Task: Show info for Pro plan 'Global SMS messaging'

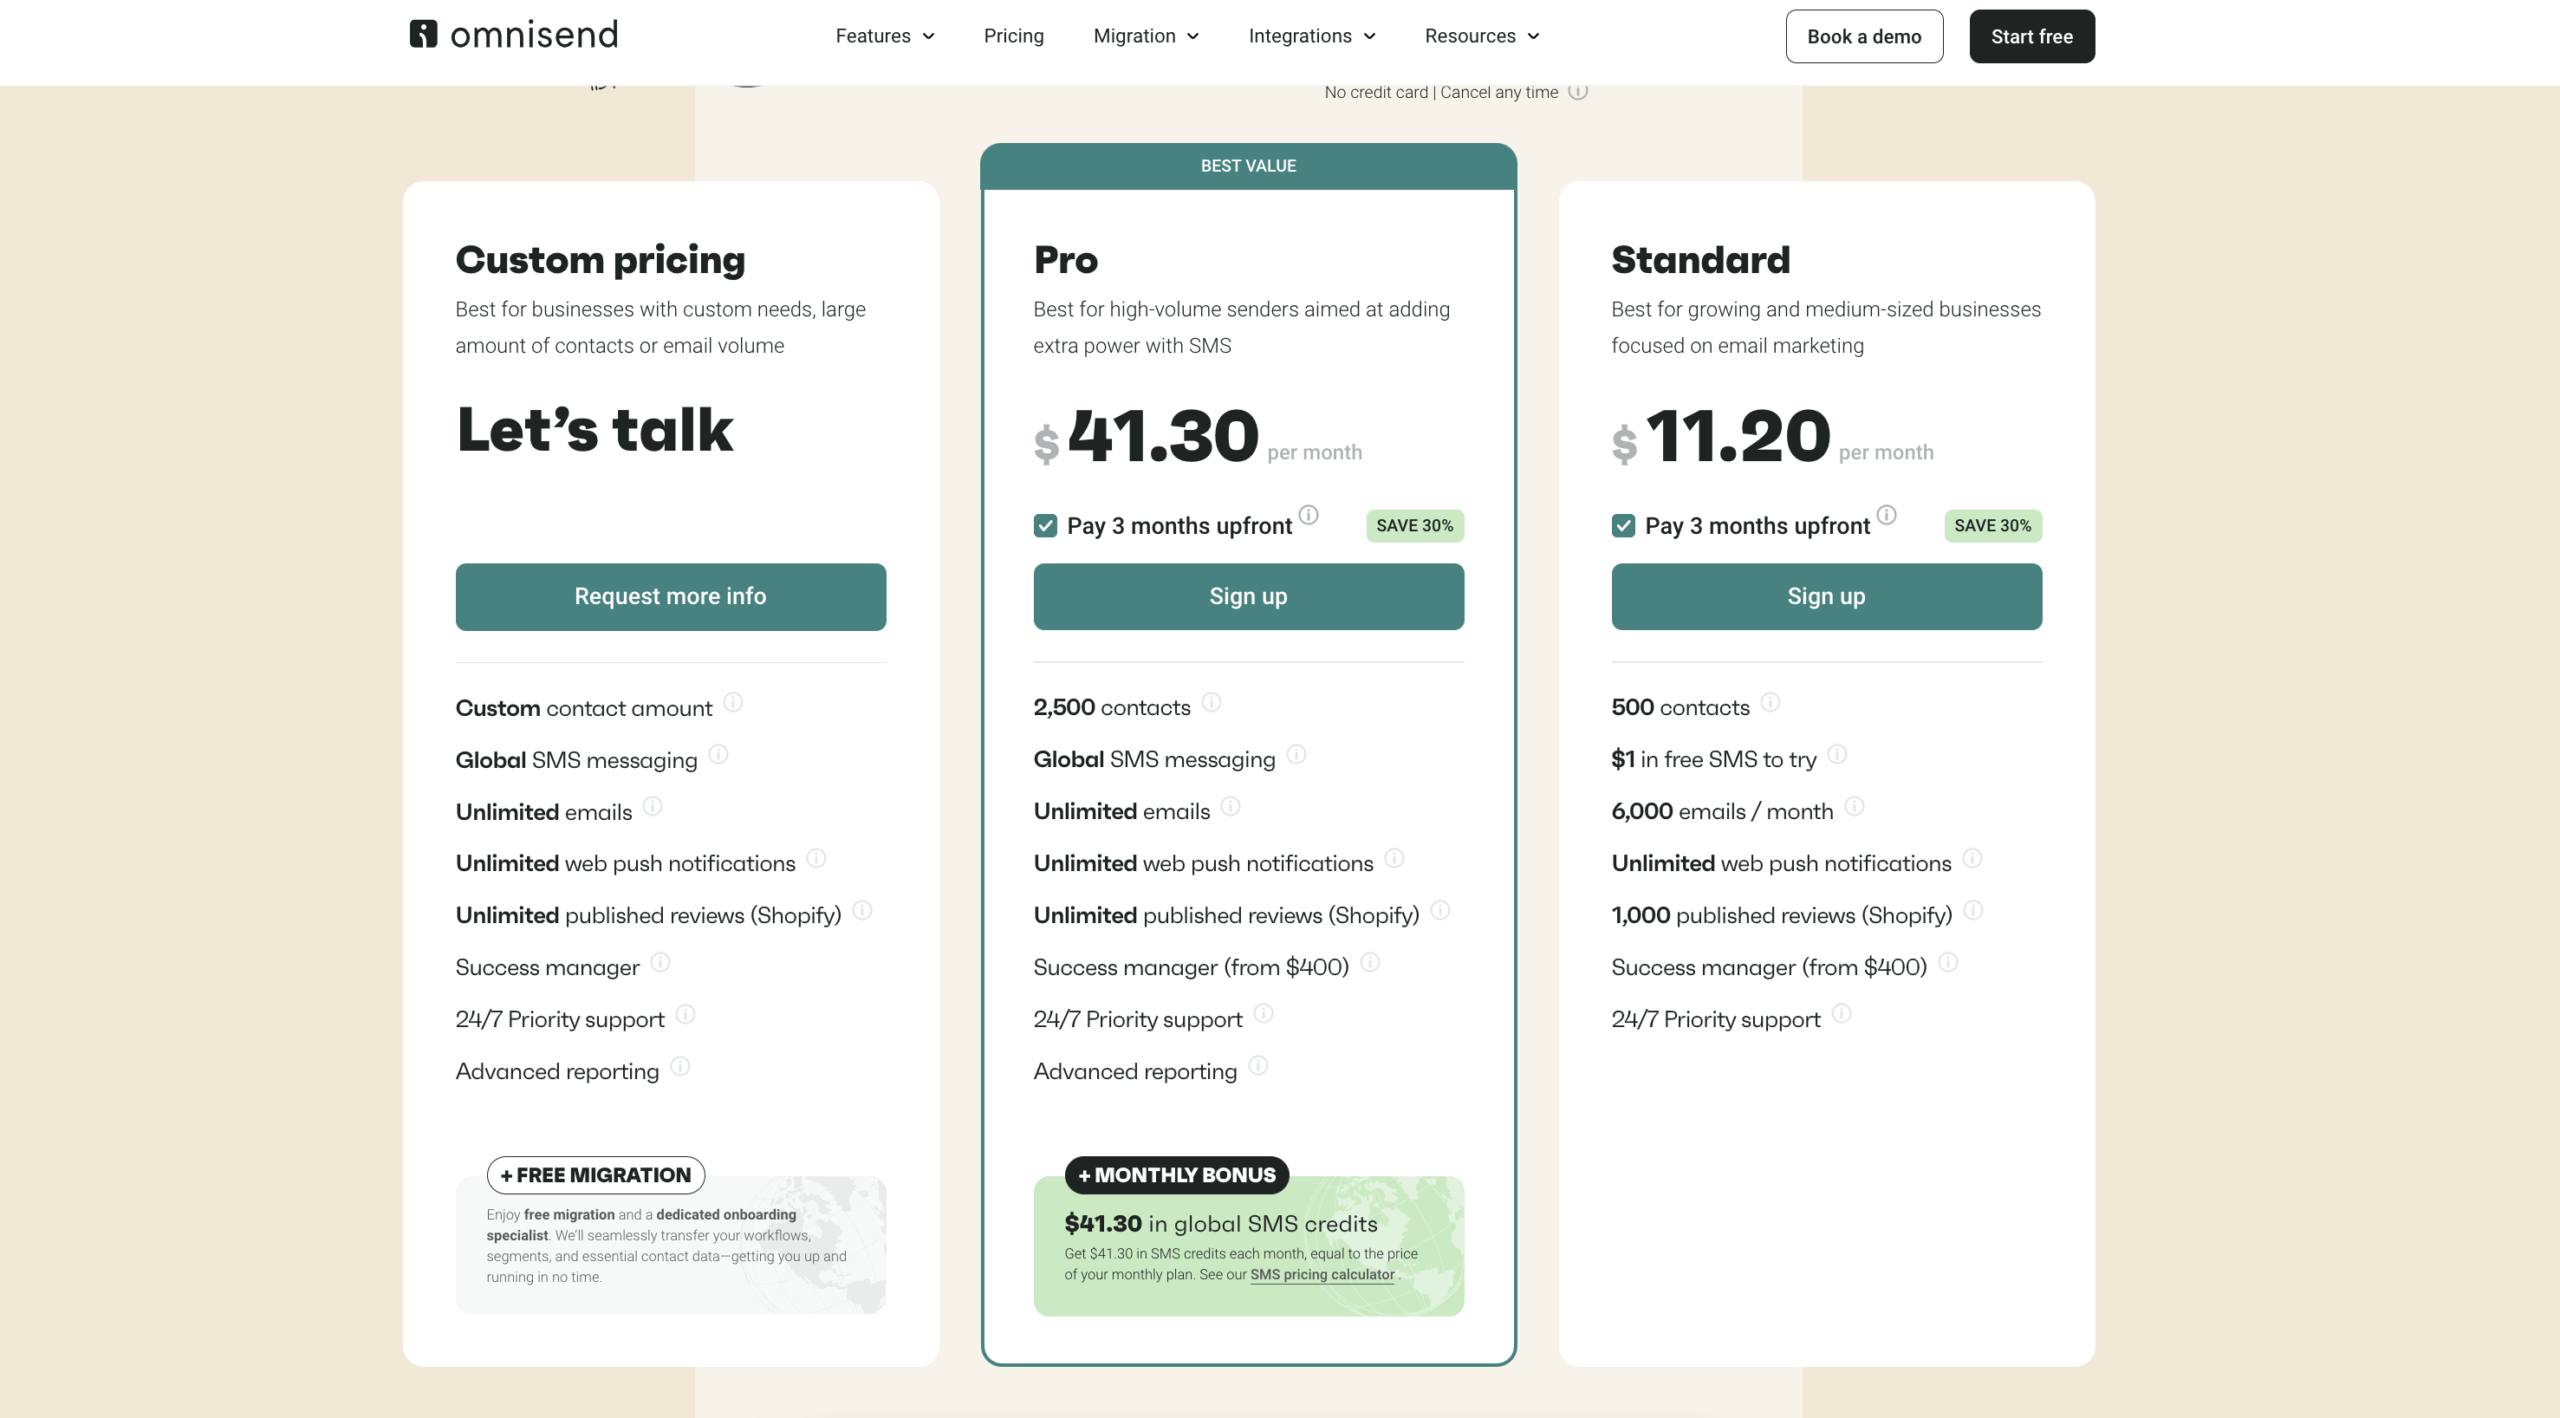Action: coord(1296,754)
